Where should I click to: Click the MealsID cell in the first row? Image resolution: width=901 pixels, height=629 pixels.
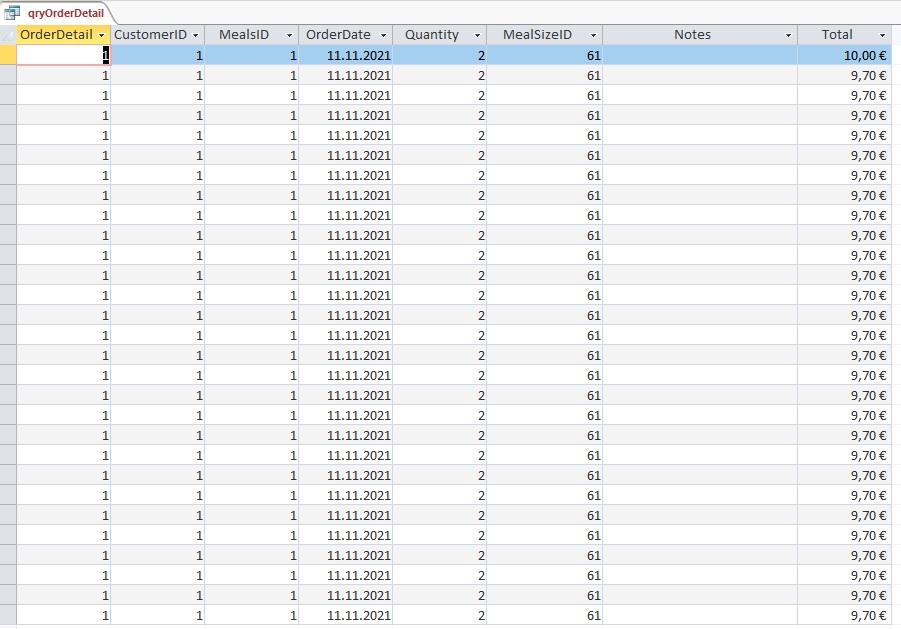click(x=252, y=55)
